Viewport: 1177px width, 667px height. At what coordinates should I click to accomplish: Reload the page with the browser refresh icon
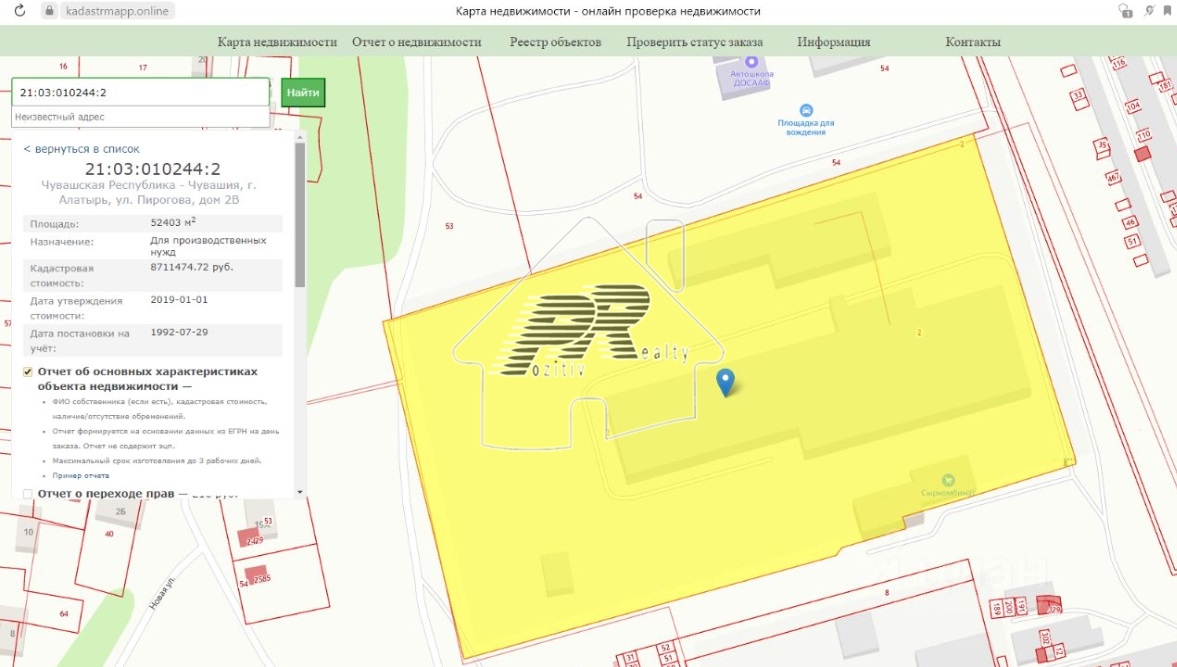point(20,11)
